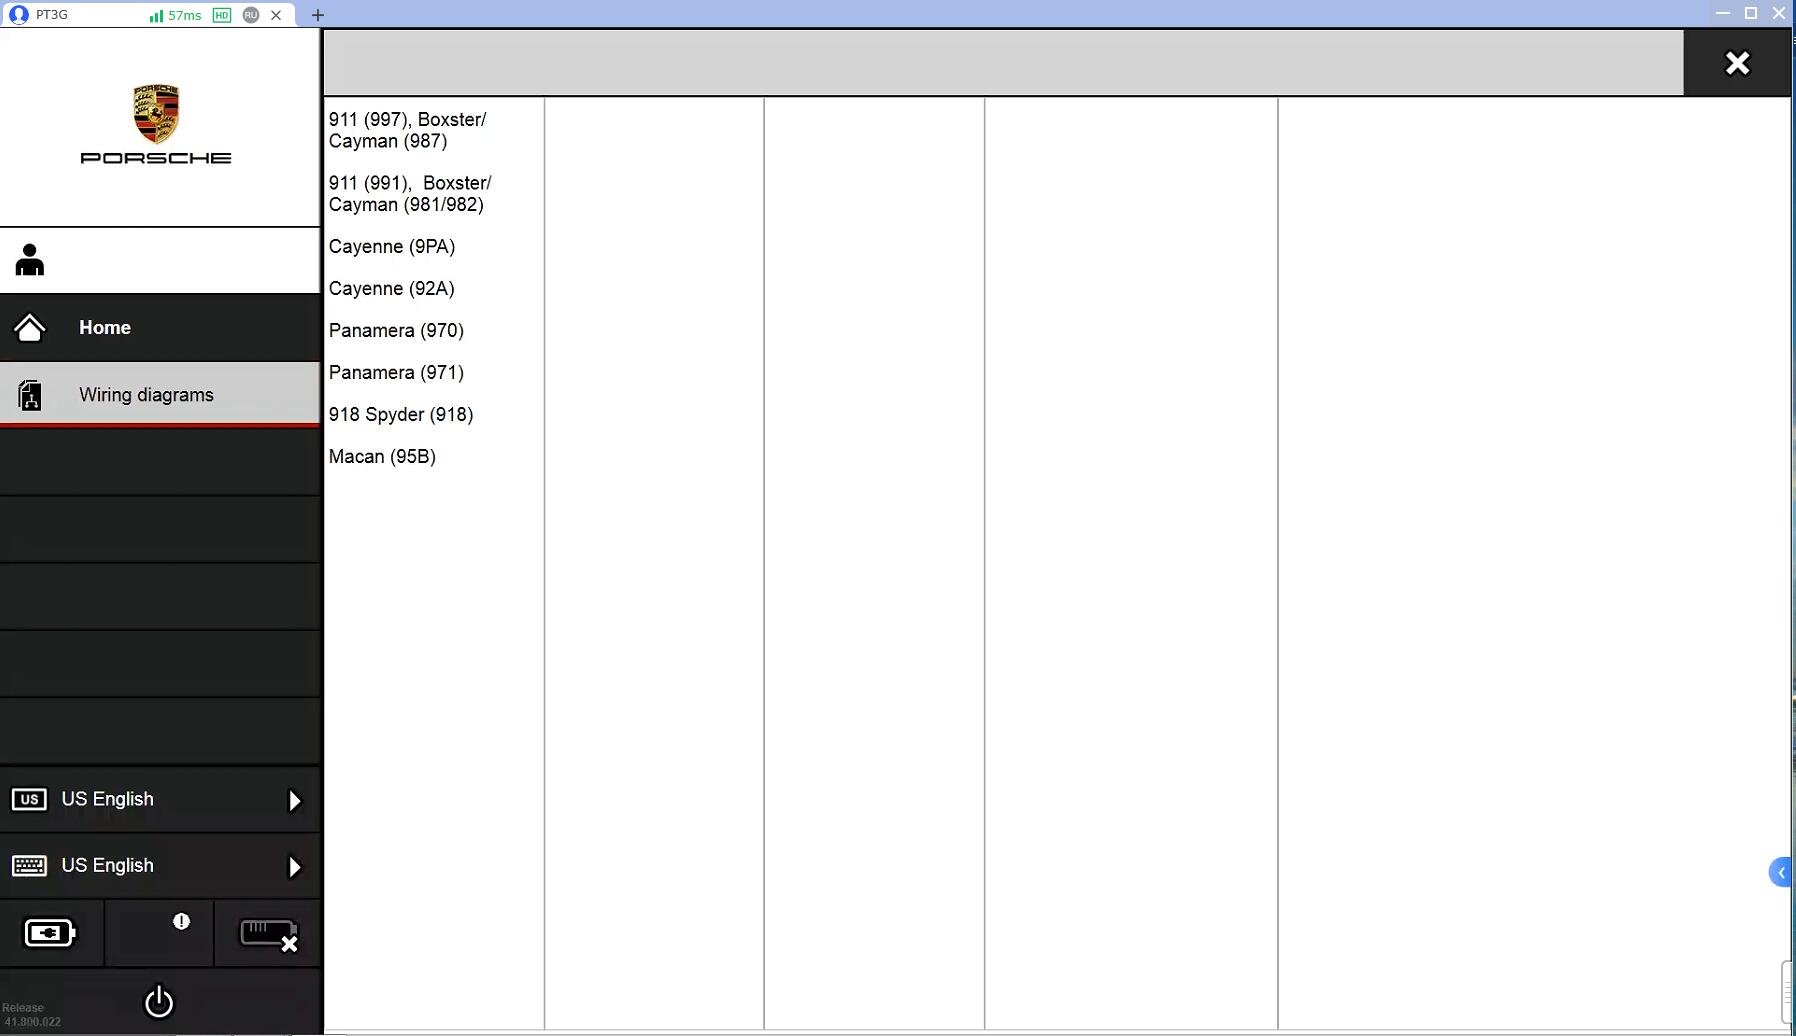1796x1036 pixels.
Task: Select 918 Spyder (918) model
Action: click(400, 415)
